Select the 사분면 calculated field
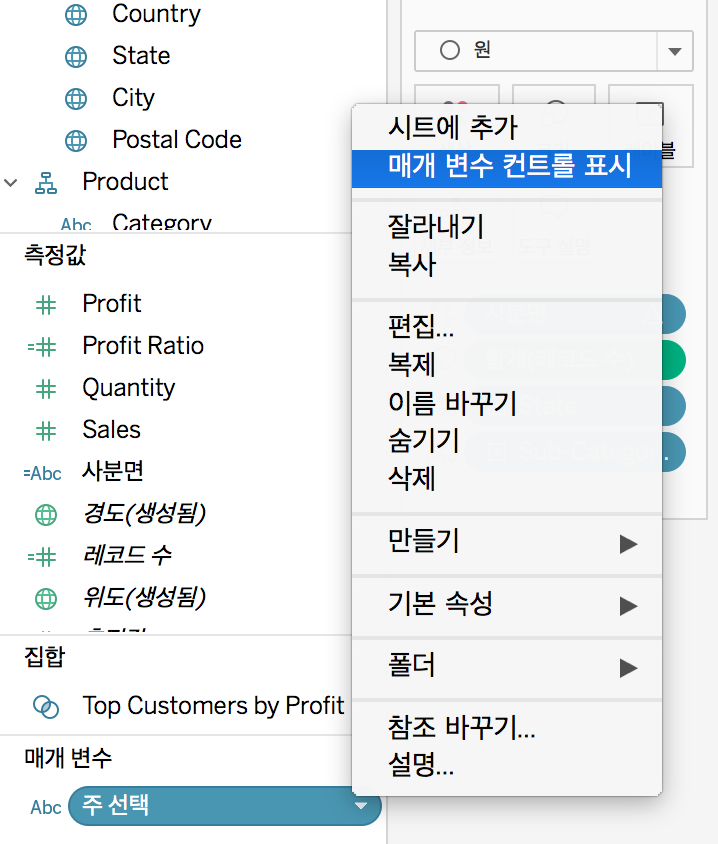 coord(112,472)
